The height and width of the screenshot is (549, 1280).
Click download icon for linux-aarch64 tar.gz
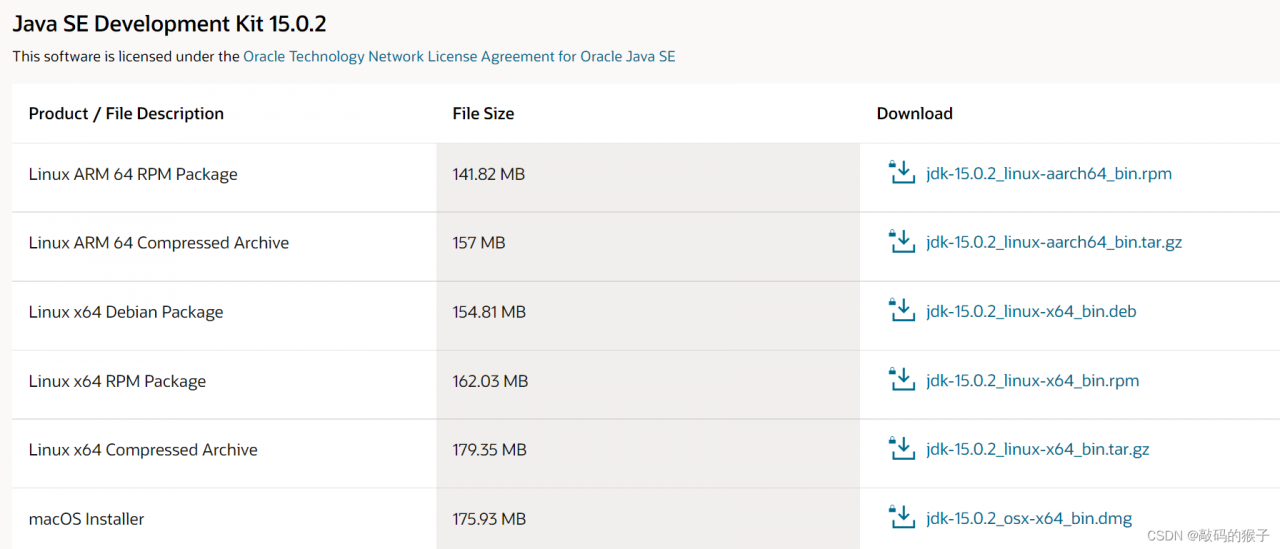pos(902,242)
